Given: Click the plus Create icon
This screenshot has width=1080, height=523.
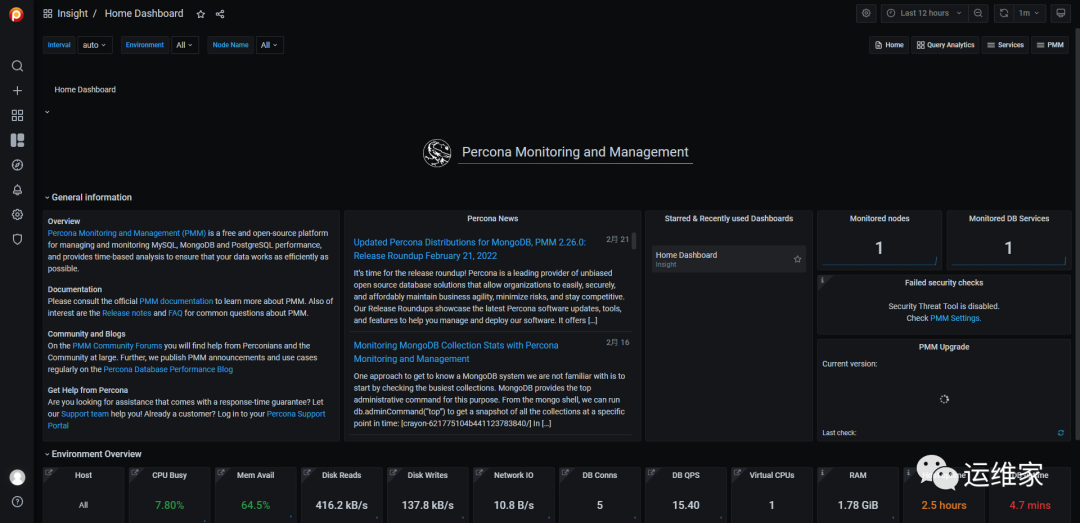Looking at the screenshot, I should (17, 90).
